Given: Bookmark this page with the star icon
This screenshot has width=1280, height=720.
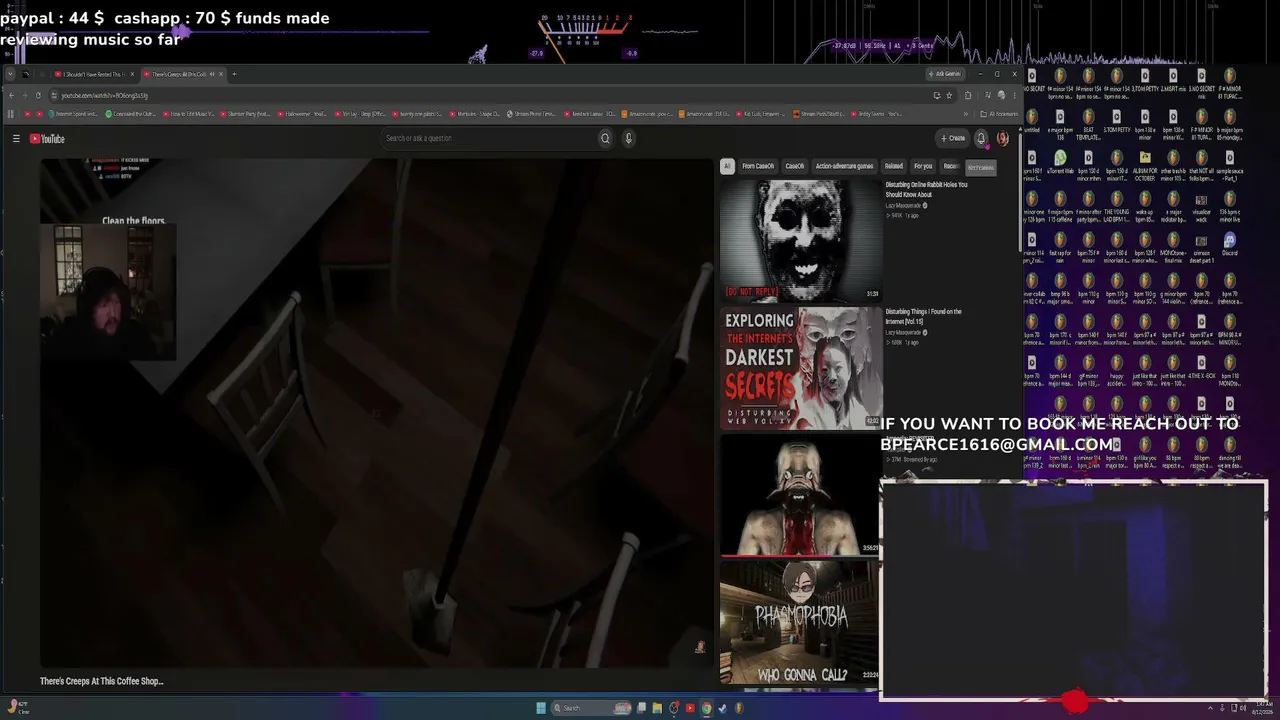Looking at the screenshot, I should [950, 96].
